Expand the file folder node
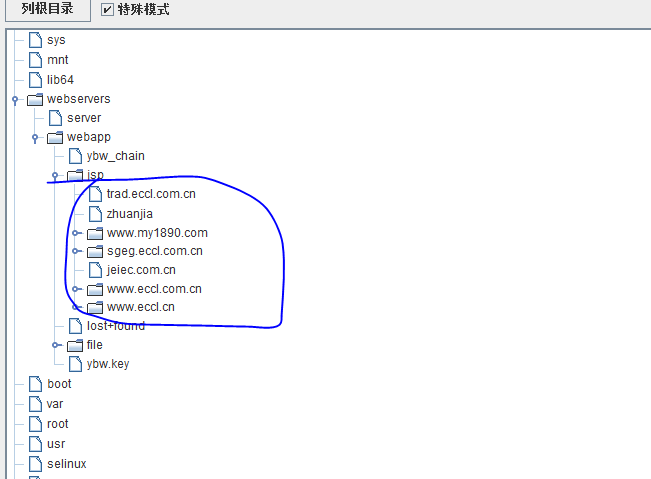Viewport: 651px width, 479px height. (55, 345)
